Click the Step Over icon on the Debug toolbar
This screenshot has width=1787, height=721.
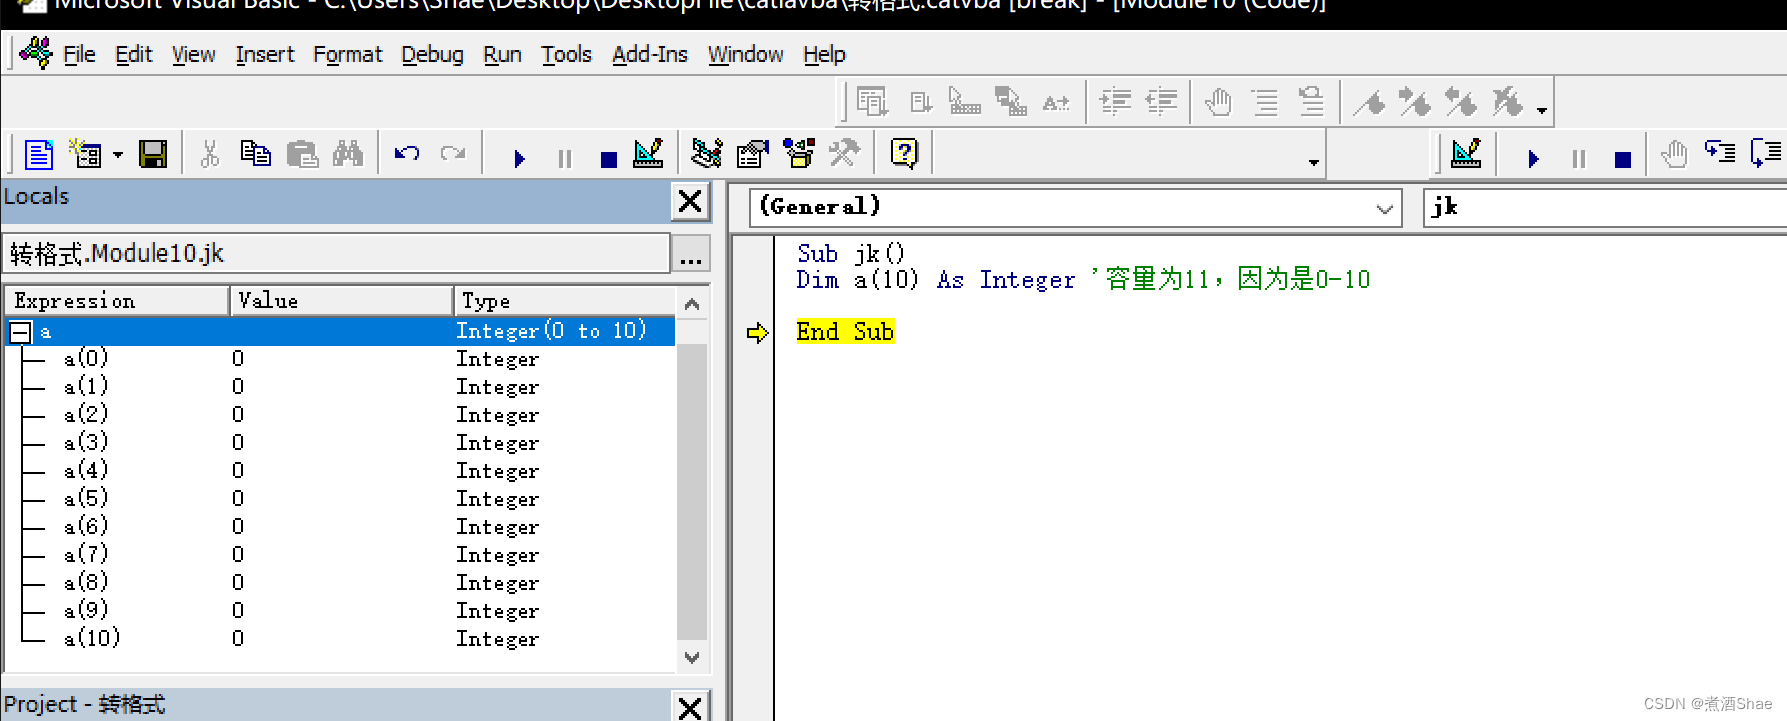1765,154
